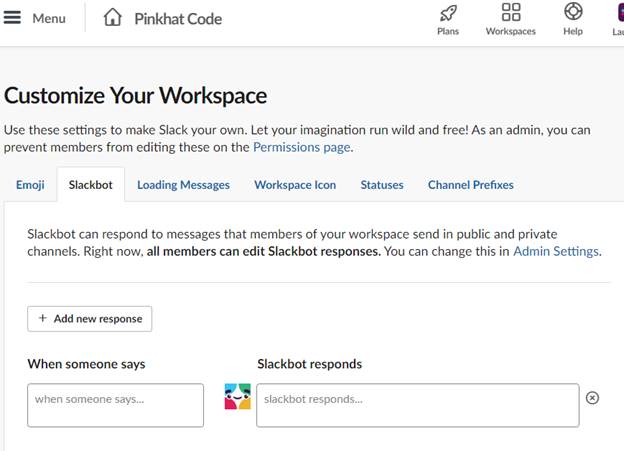Select the Slackbot tab
Screen dimensions: 624x451
point(91,185)
